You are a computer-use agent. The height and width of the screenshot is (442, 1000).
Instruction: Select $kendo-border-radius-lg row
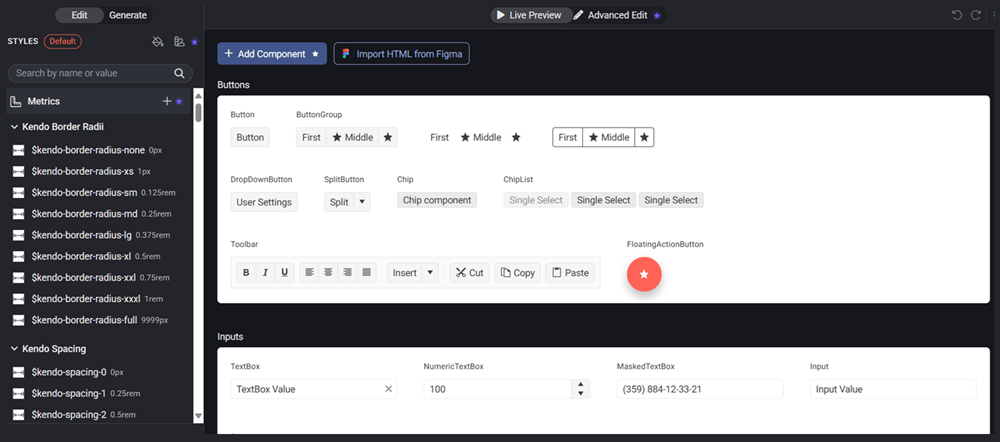coord(101,235)
